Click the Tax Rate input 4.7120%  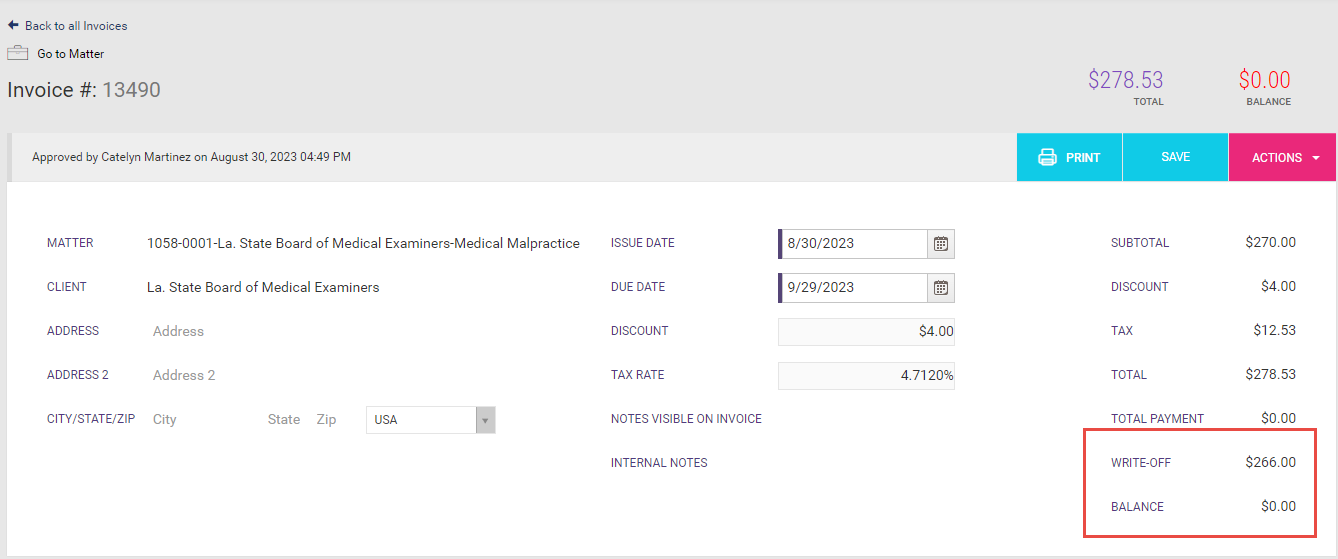866,375
